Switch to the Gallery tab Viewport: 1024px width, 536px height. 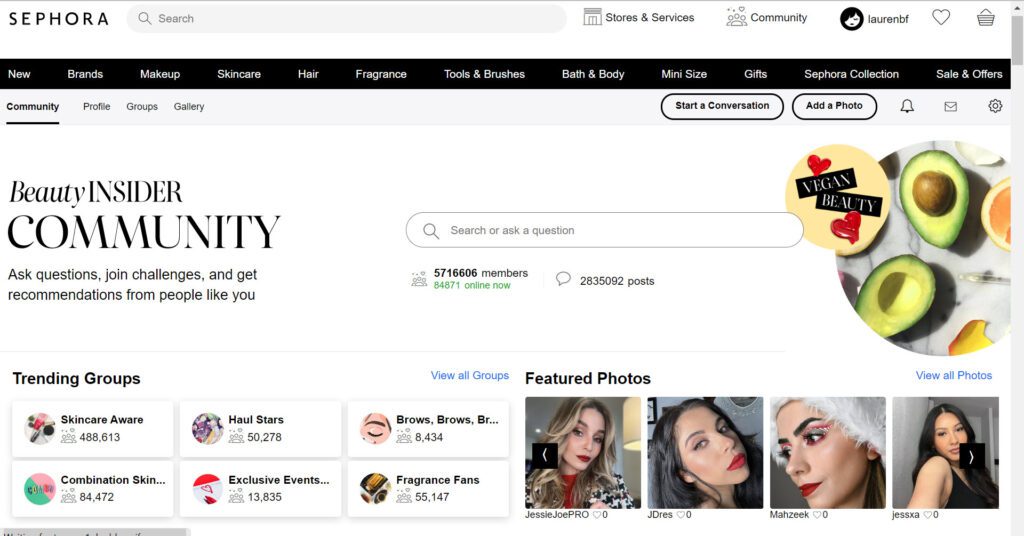(189, 106)
